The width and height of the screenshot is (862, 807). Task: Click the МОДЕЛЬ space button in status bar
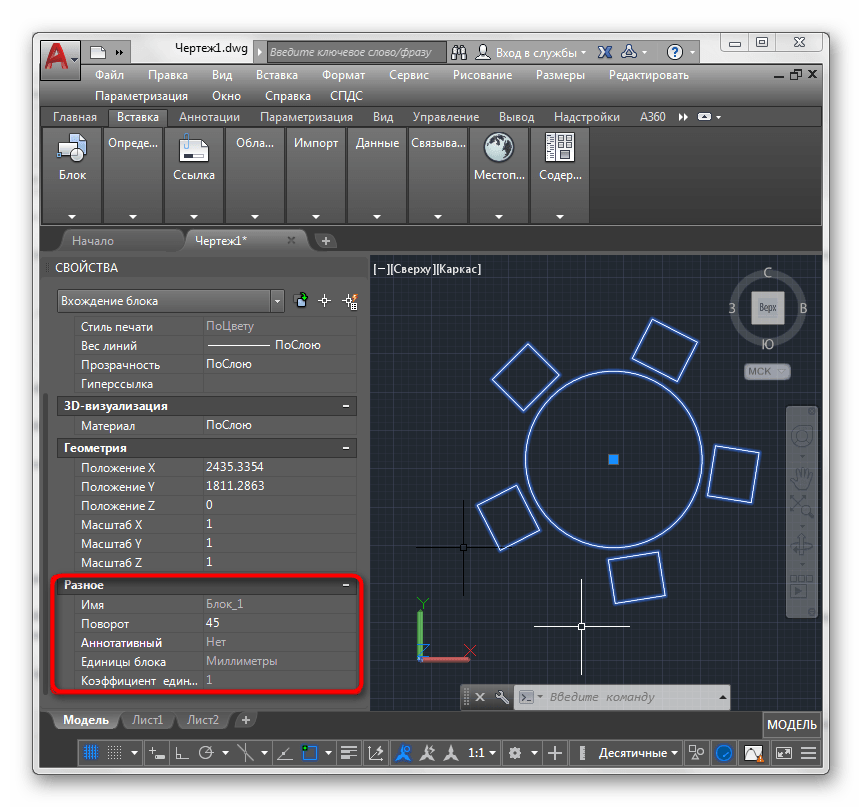(x=792, y=725)
